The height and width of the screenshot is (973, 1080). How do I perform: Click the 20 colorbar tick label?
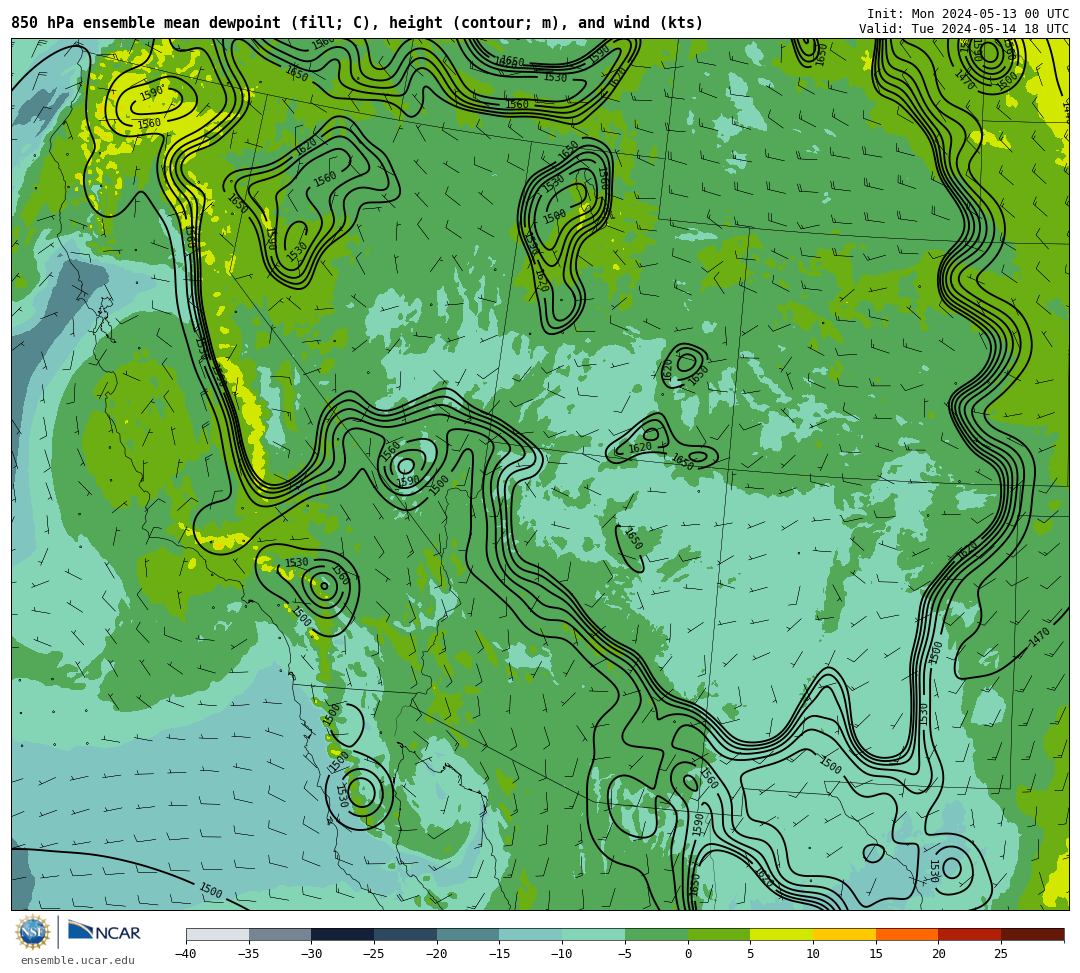939,954
